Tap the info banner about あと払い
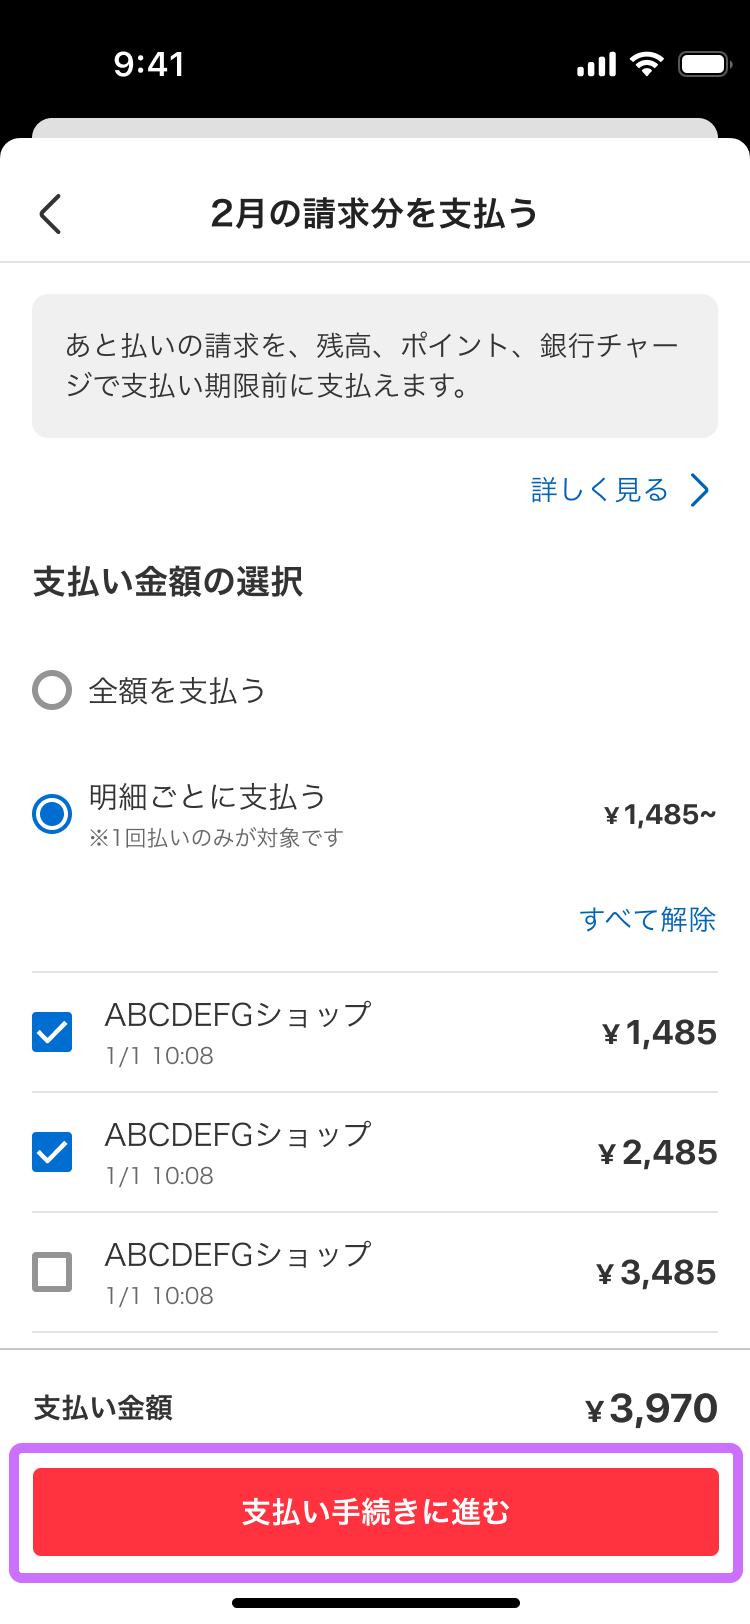 pyautogui.click(x=375, y=366)
